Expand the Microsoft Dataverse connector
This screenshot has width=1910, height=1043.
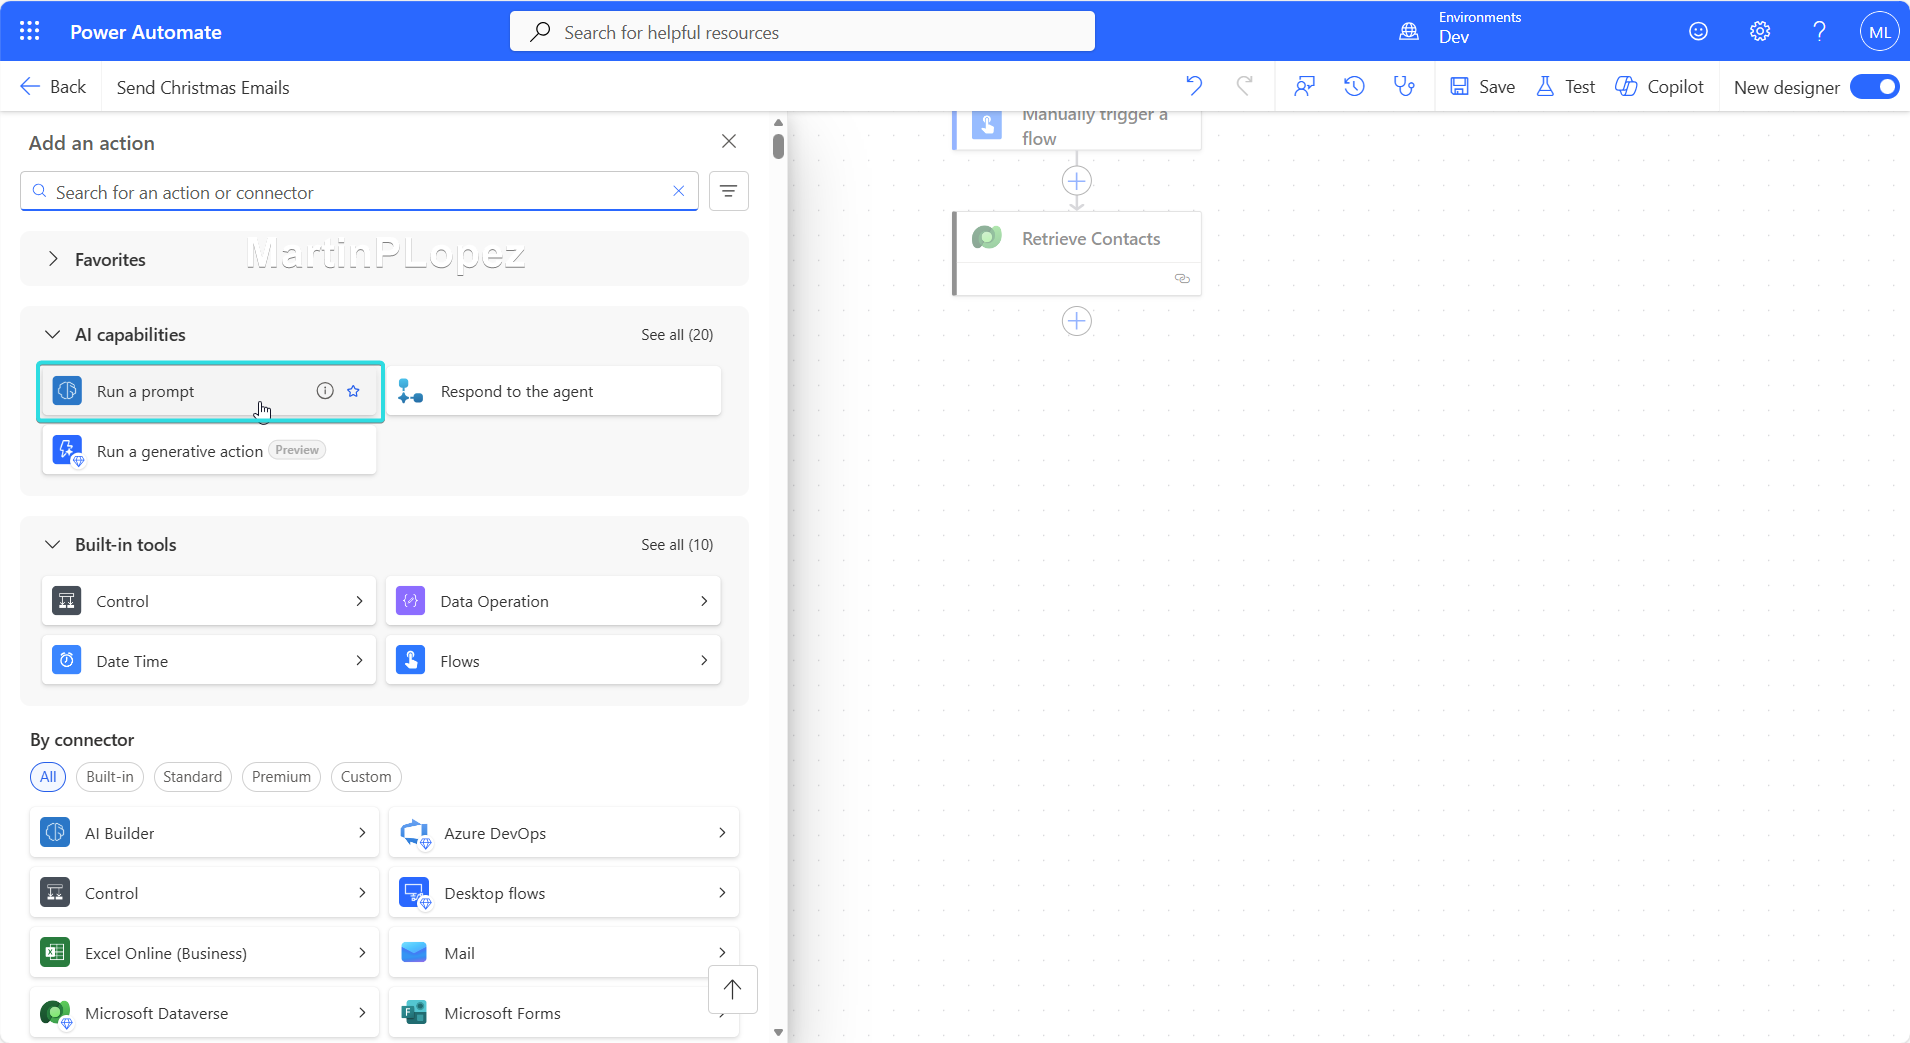204,1013
